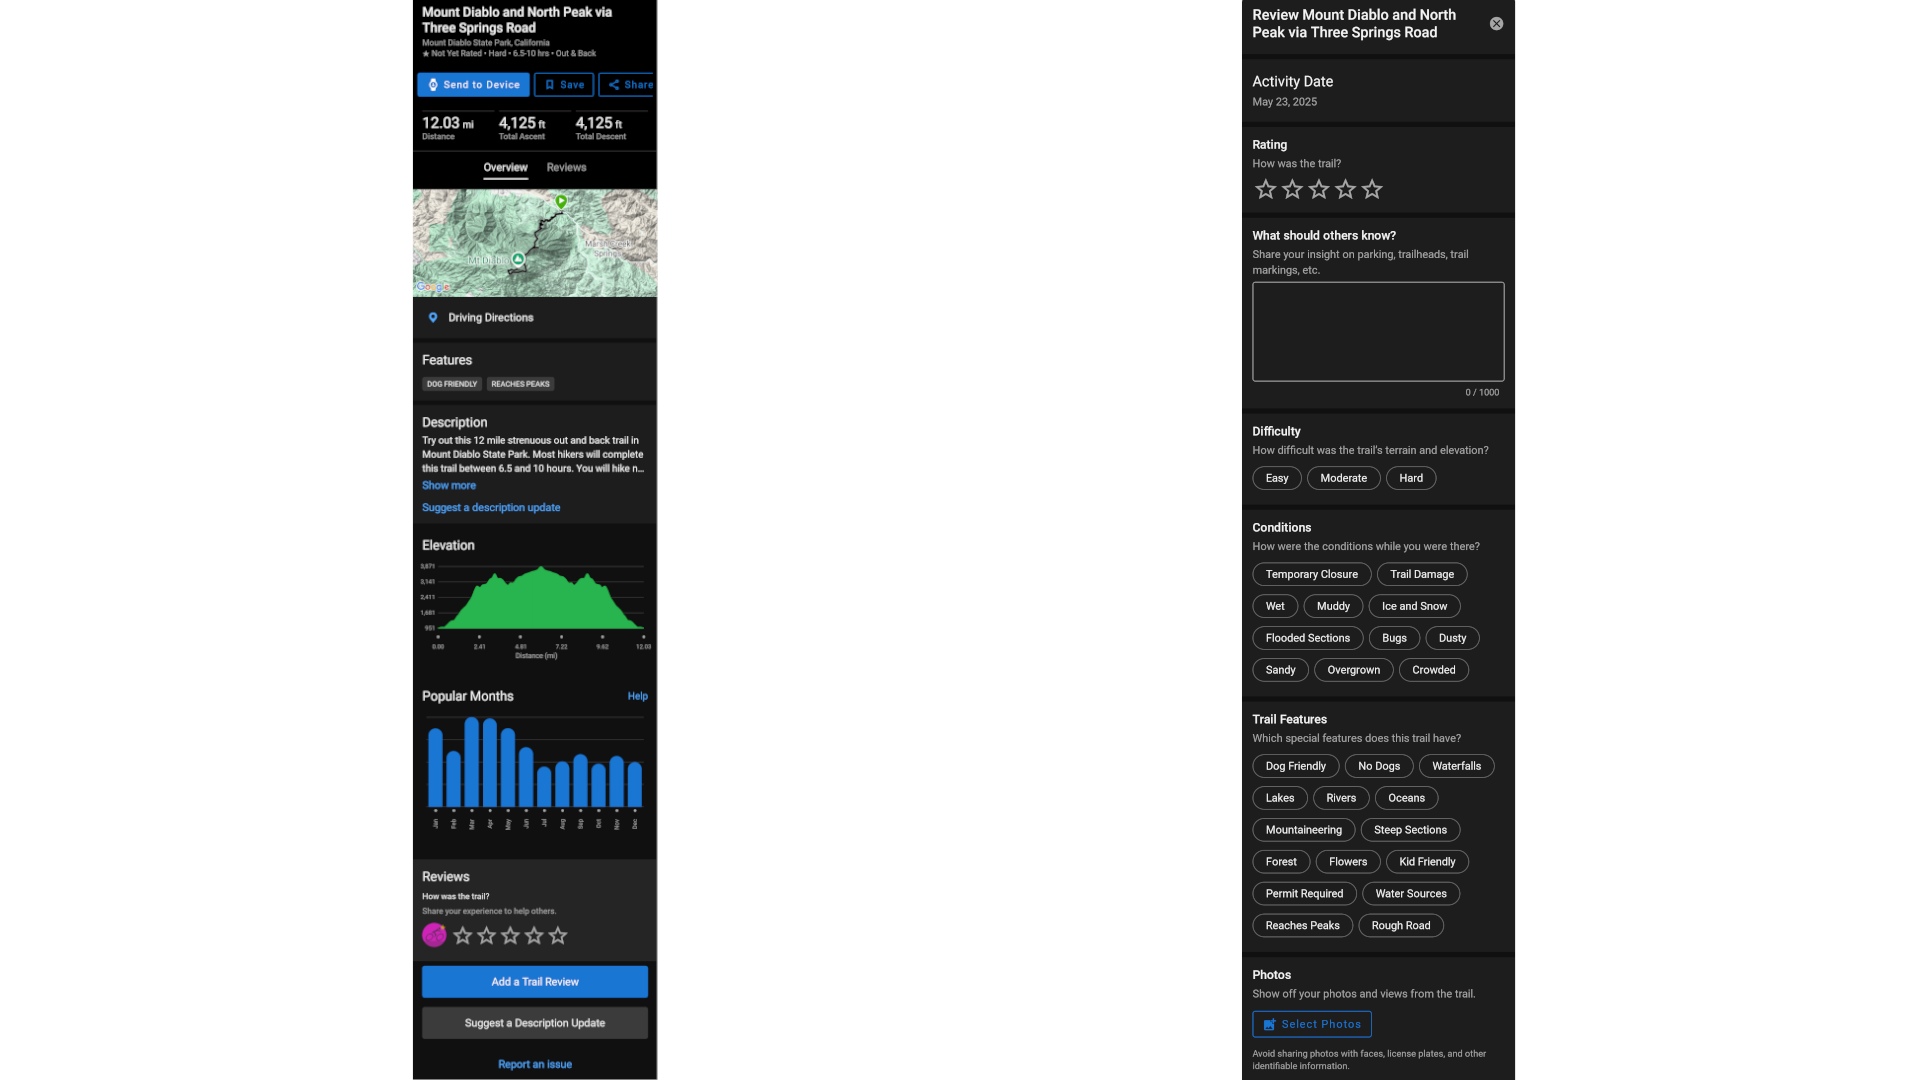This screenshot has height=1080, width=1920.
Task: Rate one star in left Reviews section
Action: pyautogui.click(x=462, y=936)
